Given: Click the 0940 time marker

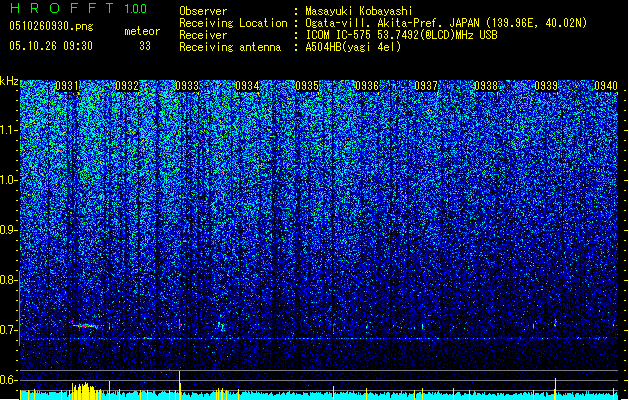Looking at the screenshot, I should click(x=606, y=86).
